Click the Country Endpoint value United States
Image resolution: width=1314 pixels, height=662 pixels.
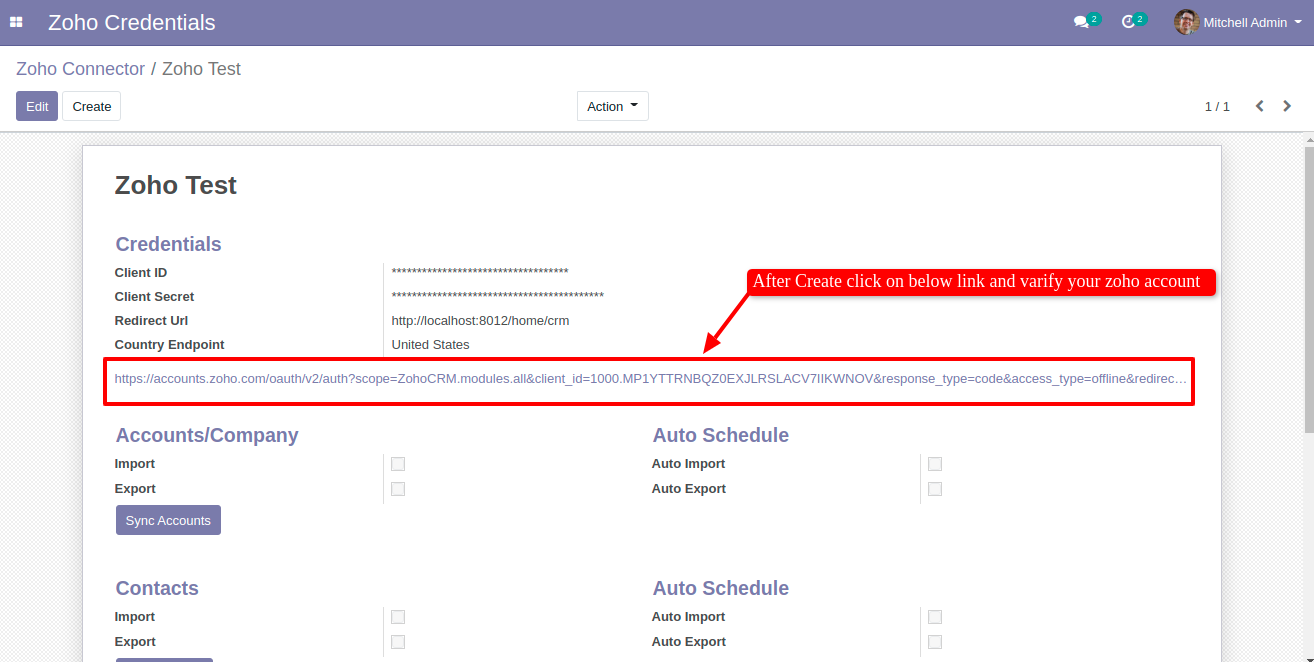[430, 345]
